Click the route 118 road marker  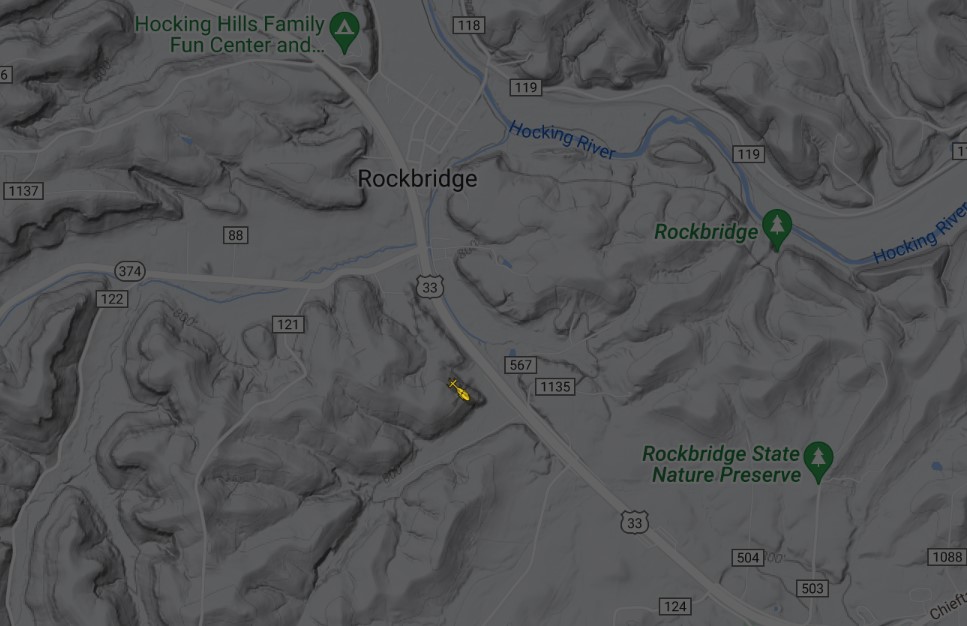(x=469, y=25)
